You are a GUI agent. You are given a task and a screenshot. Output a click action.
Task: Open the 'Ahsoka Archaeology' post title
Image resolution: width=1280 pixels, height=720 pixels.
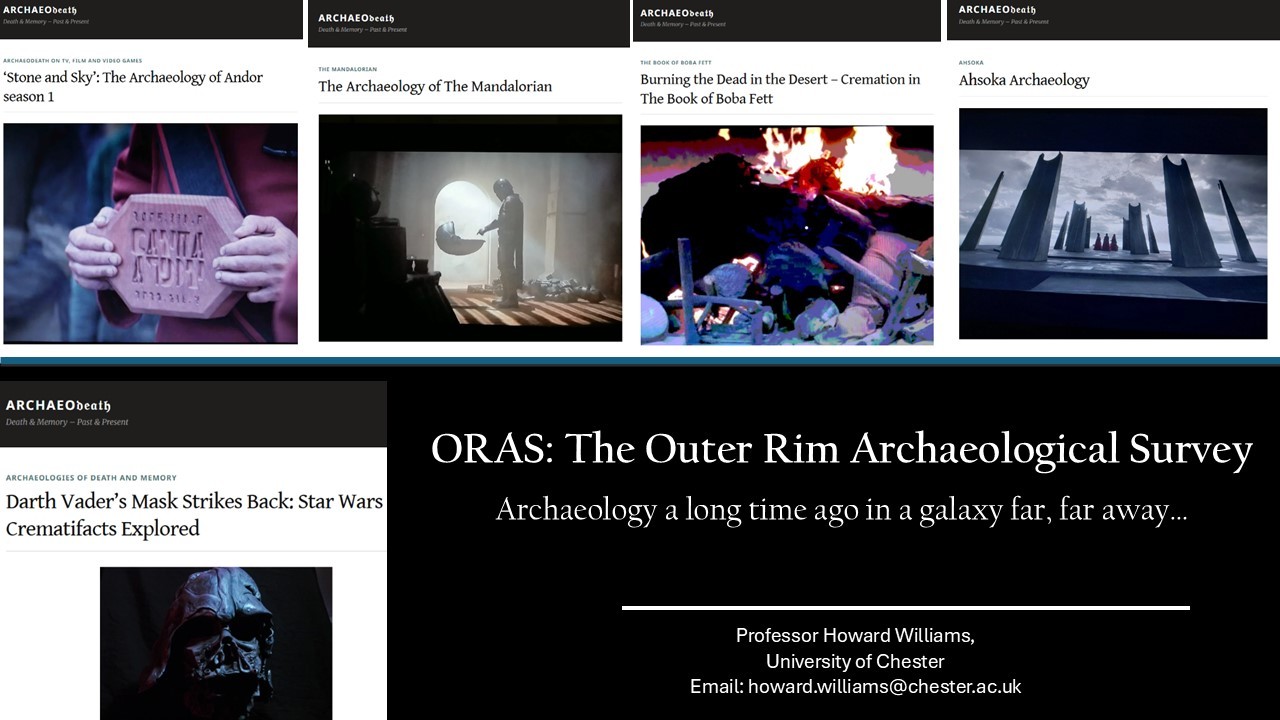point(1024,80)
